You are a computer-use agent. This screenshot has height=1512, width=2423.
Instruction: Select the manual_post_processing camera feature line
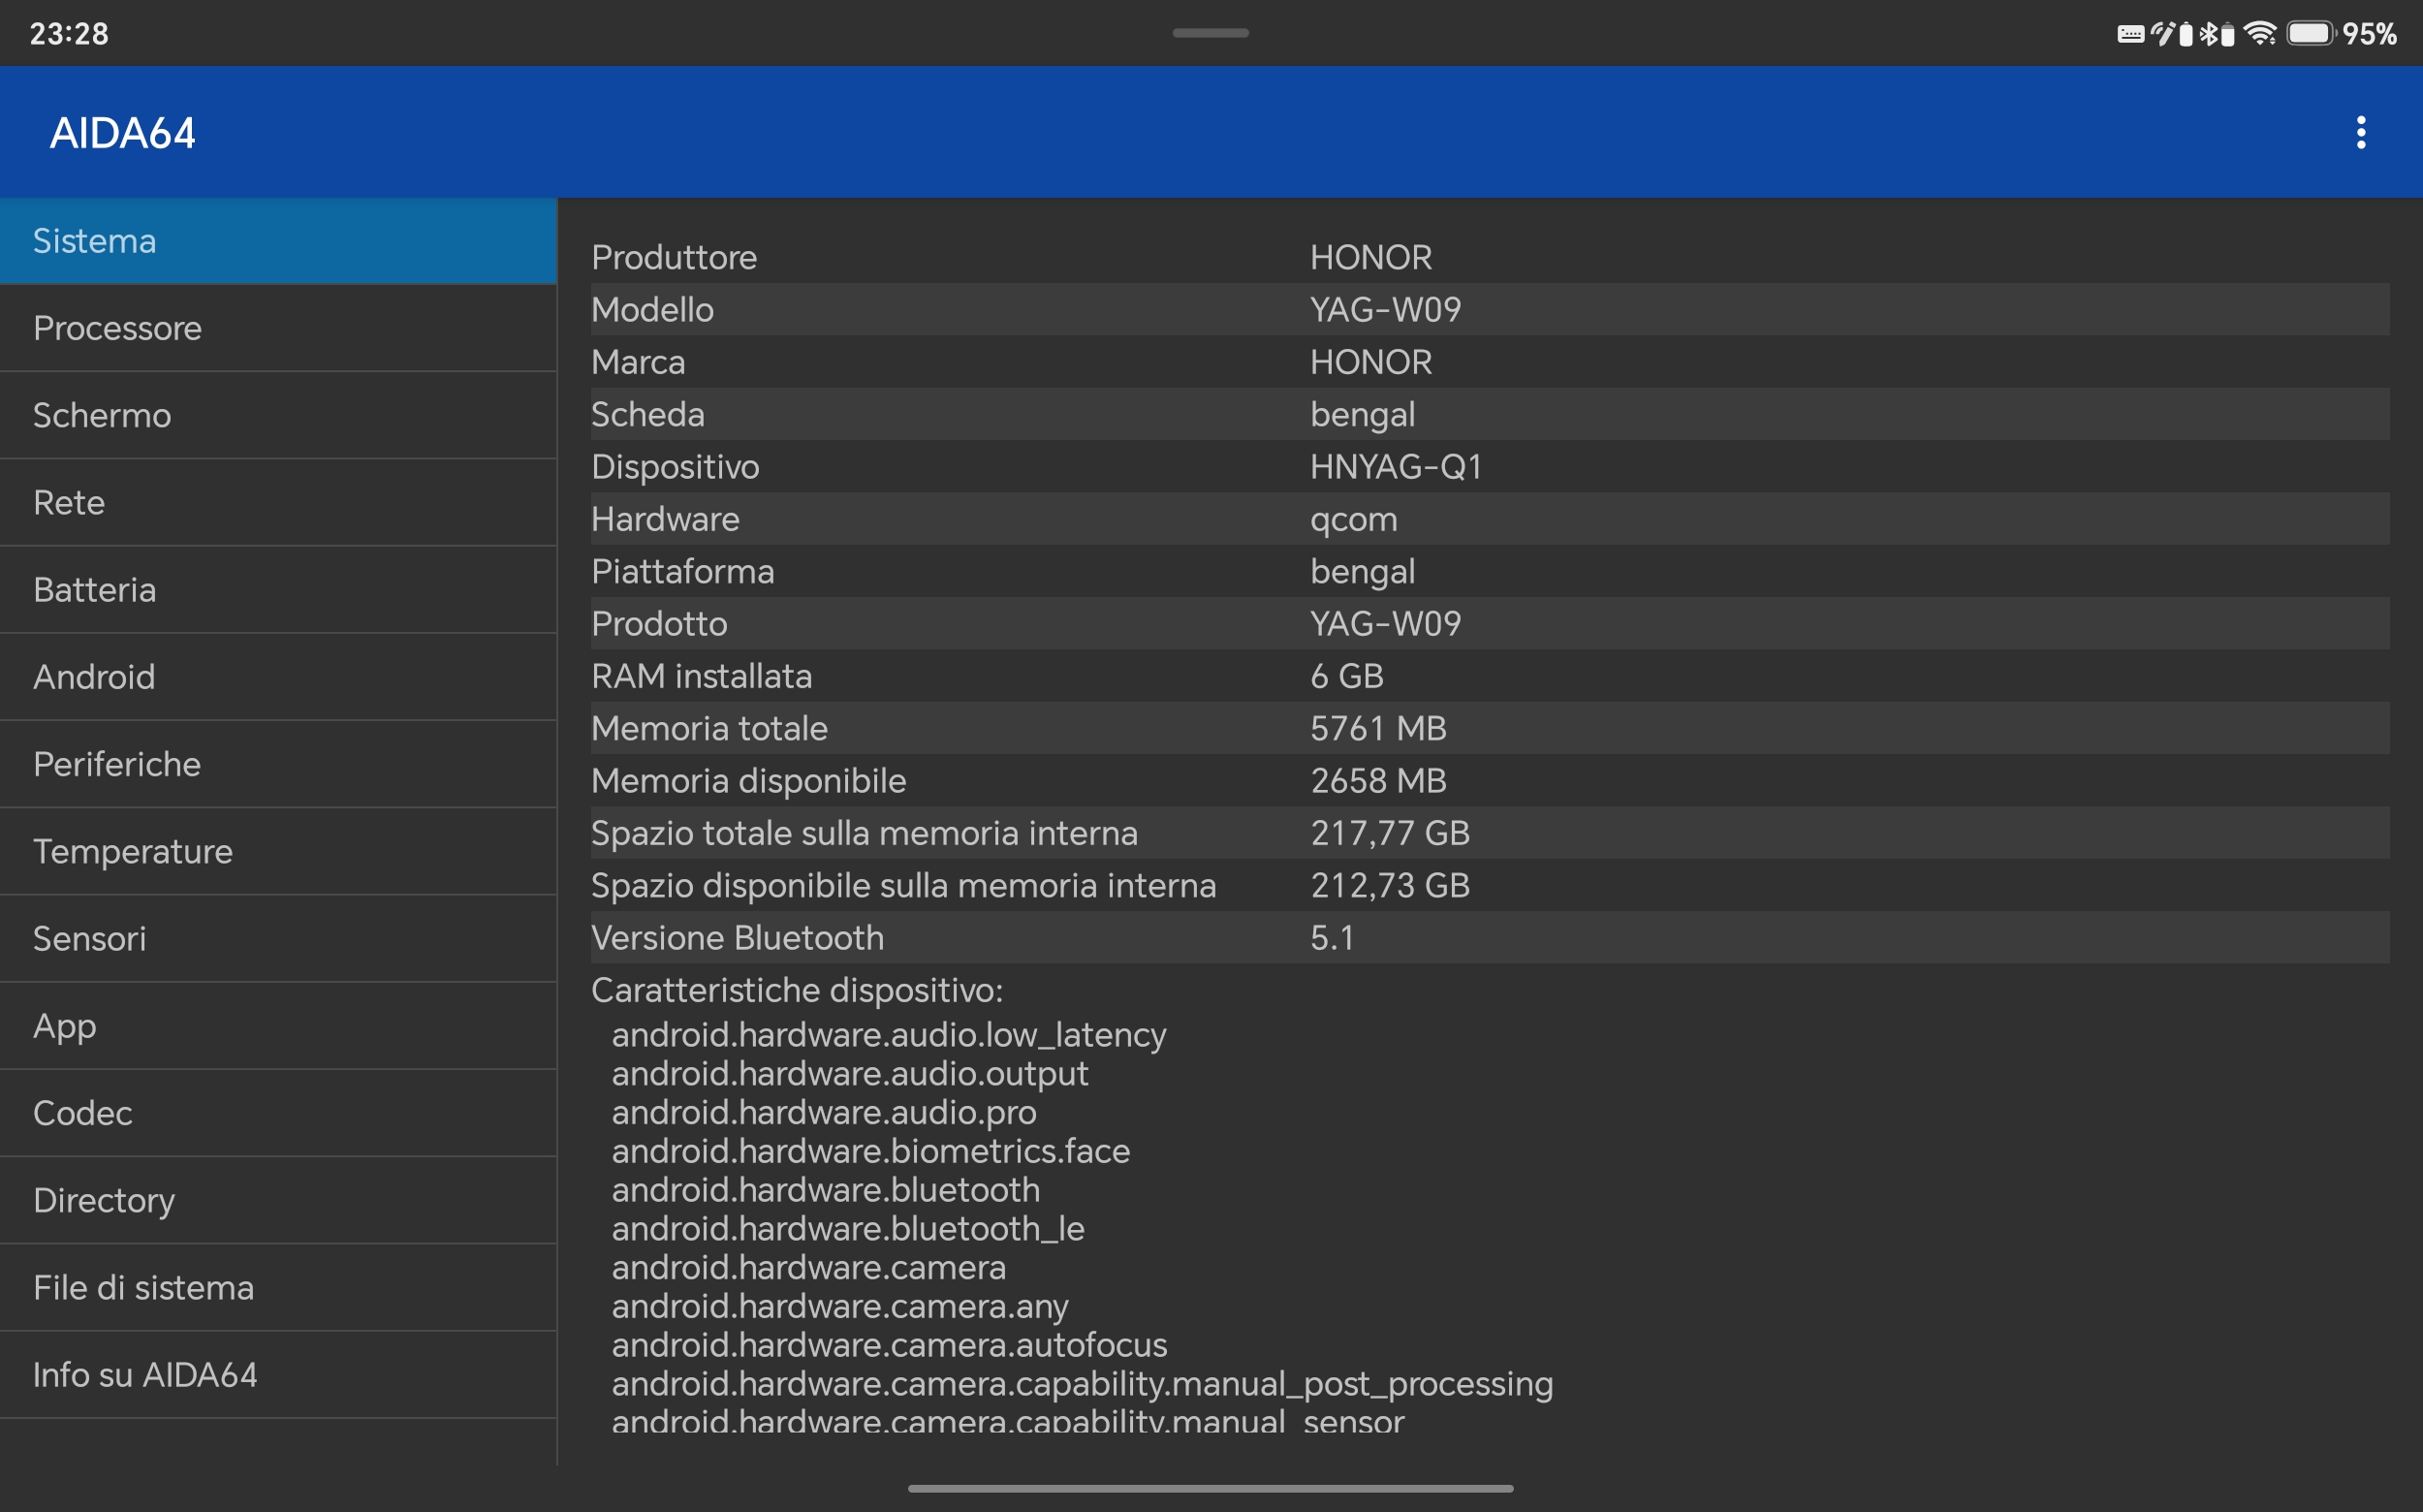click(x=1082, y=1384)
